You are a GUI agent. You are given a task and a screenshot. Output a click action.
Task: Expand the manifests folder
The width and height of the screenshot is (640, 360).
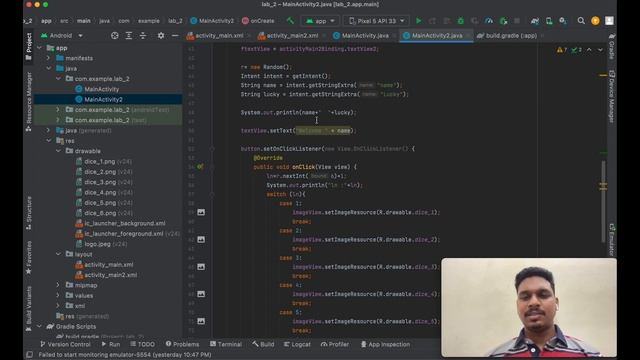(x=48, y=58)
